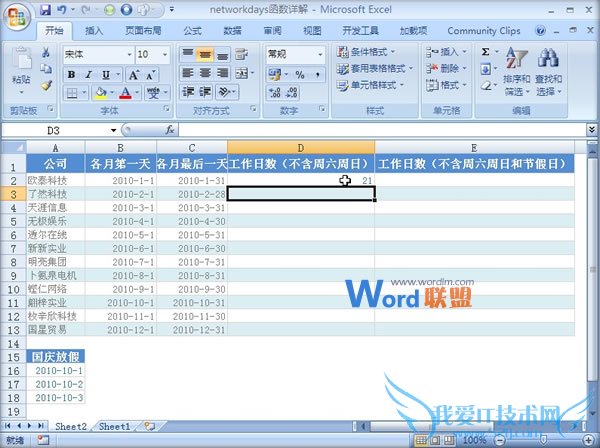Save the workbook from quick access toolbar

click(x=45, y=10)
